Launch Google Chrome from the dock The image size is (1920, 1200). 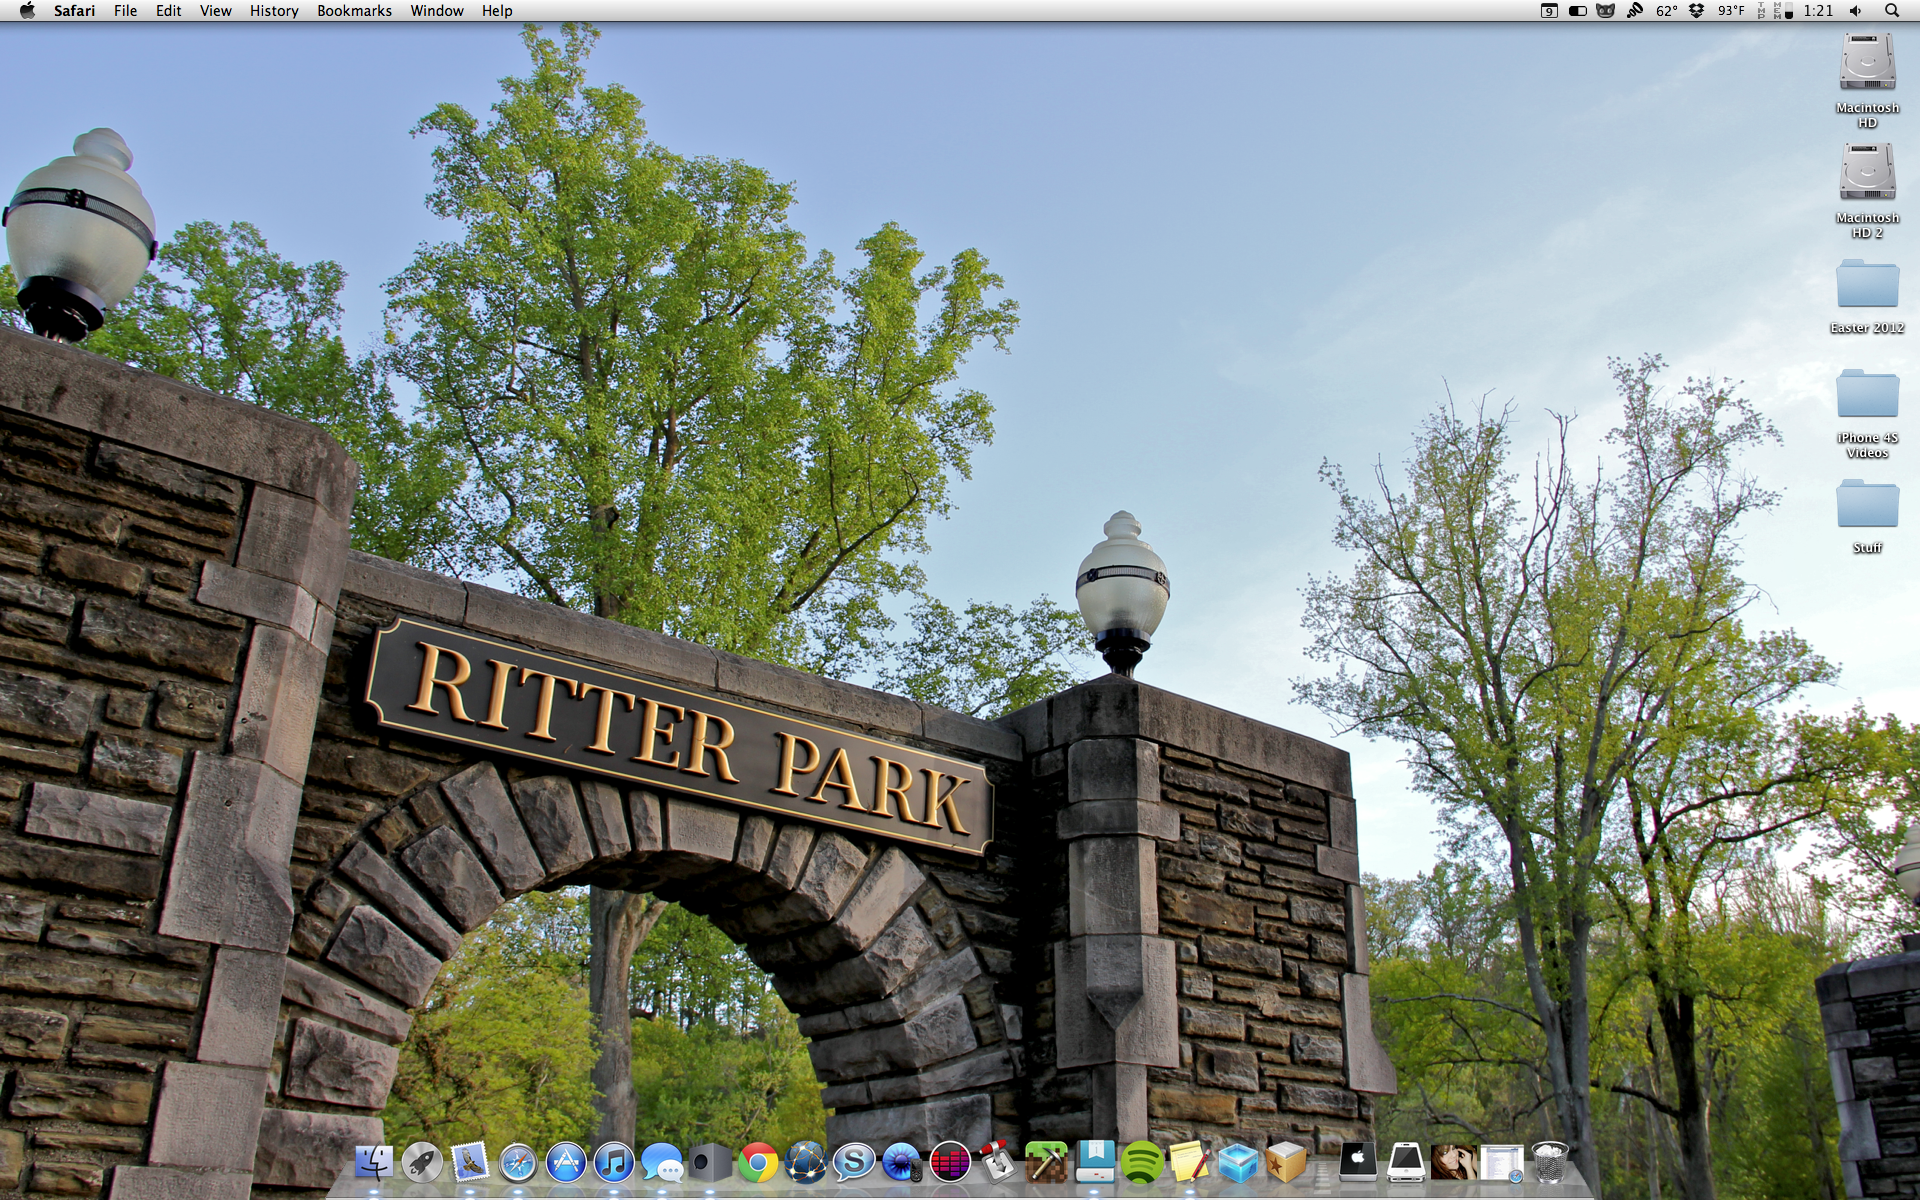[x=758, y=1163]
